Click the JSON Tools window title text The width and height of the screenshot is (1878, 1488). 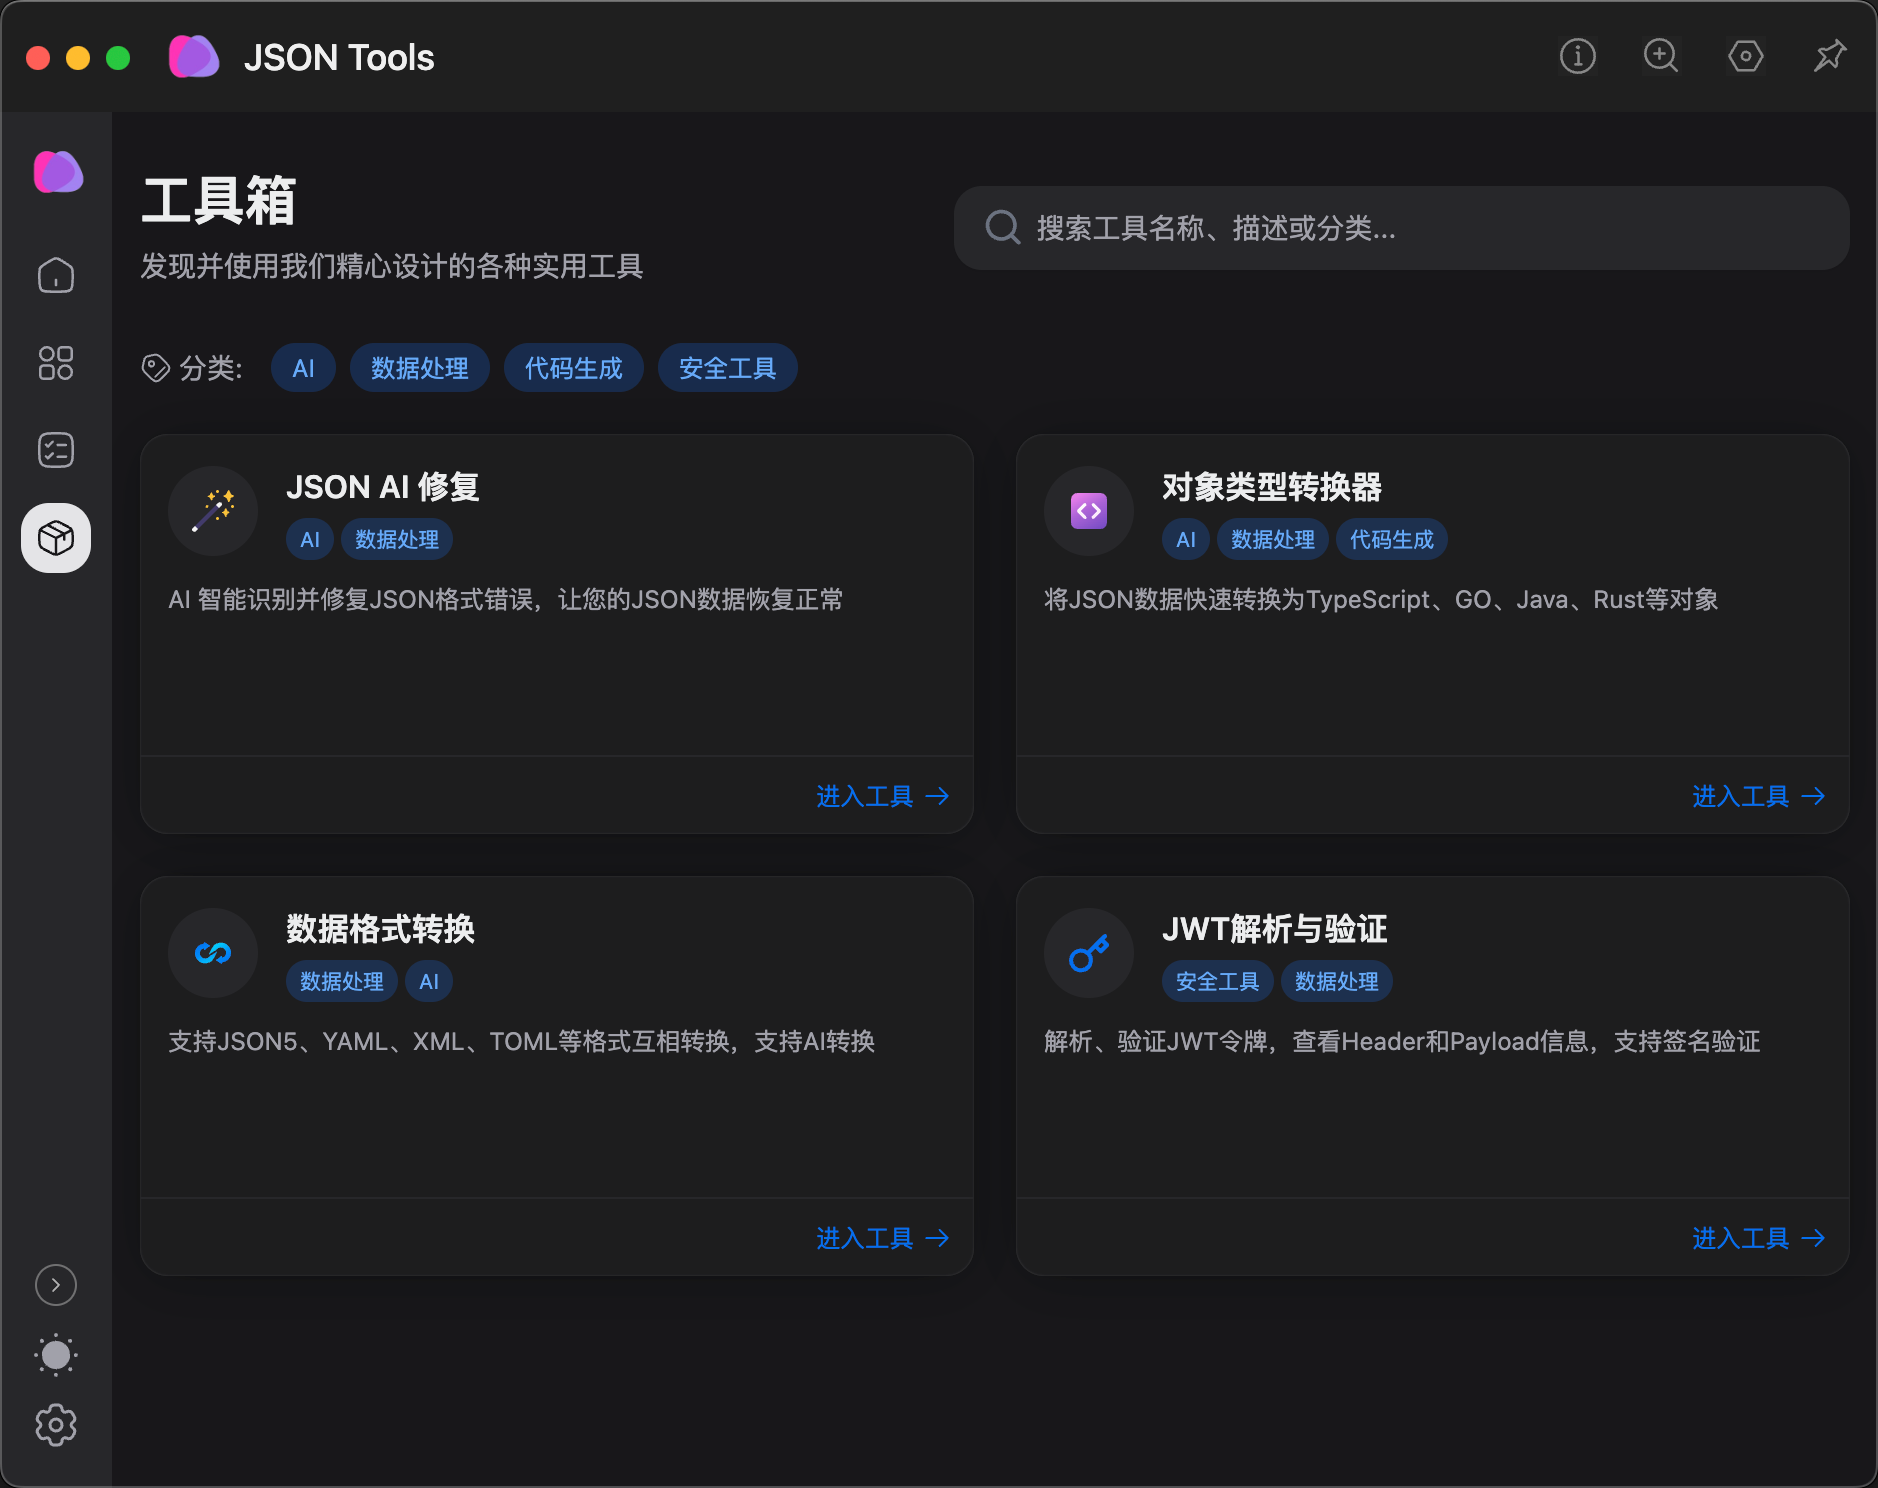click(x=339, y=58)
